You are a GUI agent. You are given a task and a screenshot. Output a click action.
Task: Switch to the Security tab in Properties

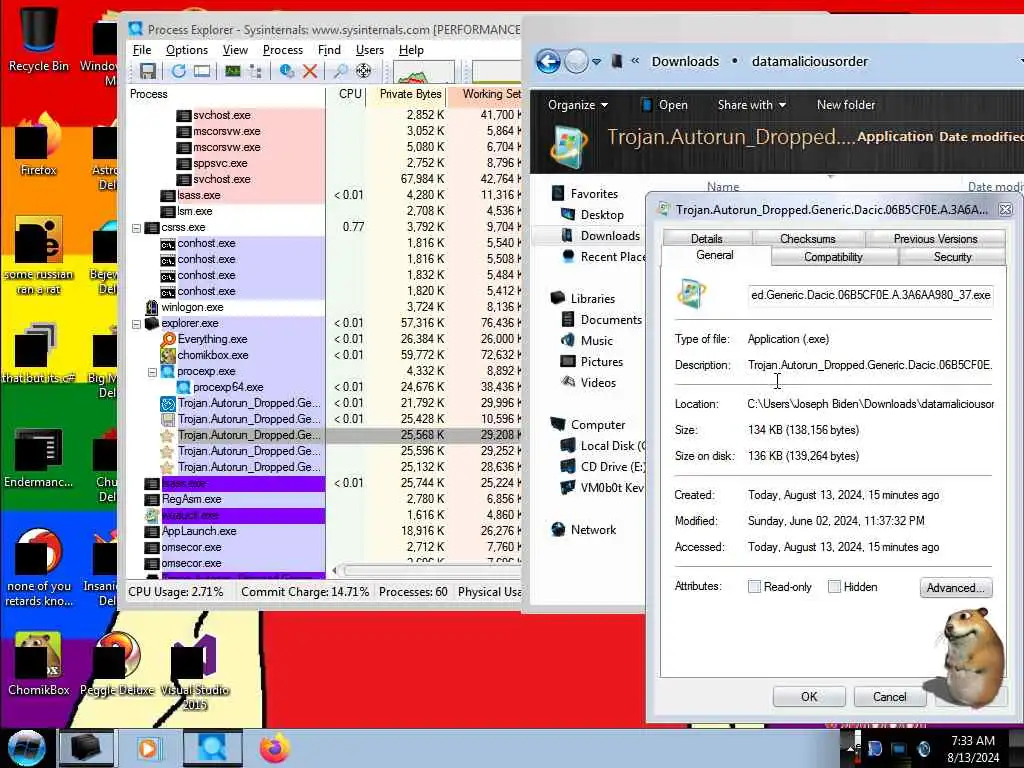pos(952,257)
